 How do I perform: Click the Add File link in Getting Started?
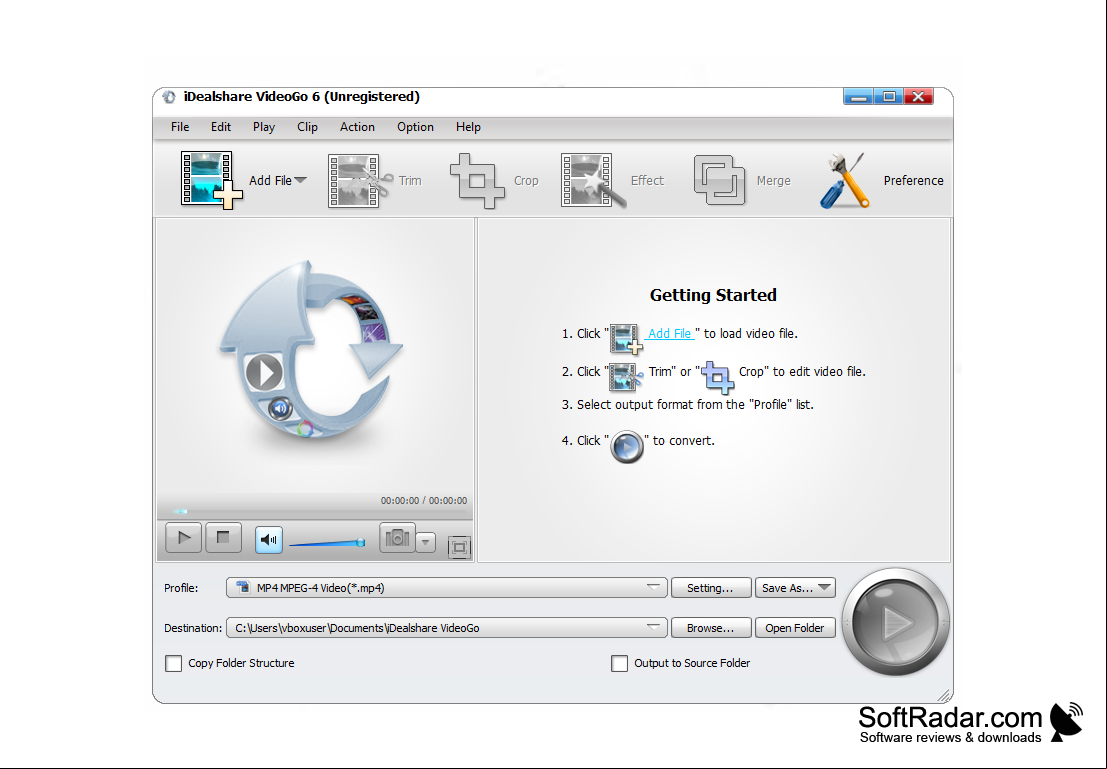click(x=669, y=333)
